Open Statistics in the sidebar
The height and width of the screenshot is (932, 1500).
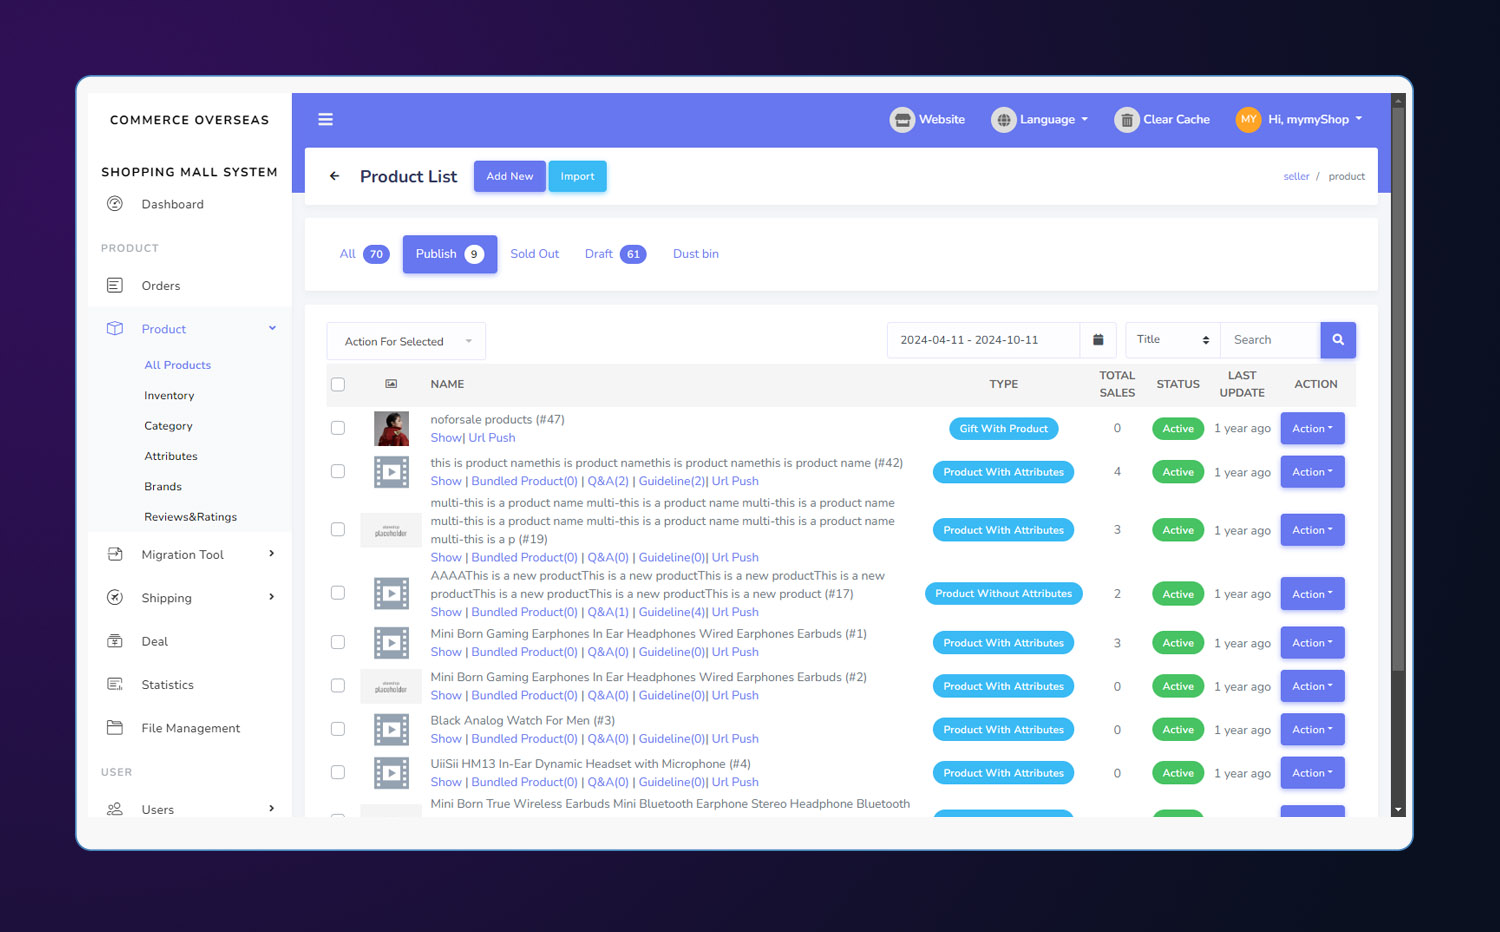point(167,685)
